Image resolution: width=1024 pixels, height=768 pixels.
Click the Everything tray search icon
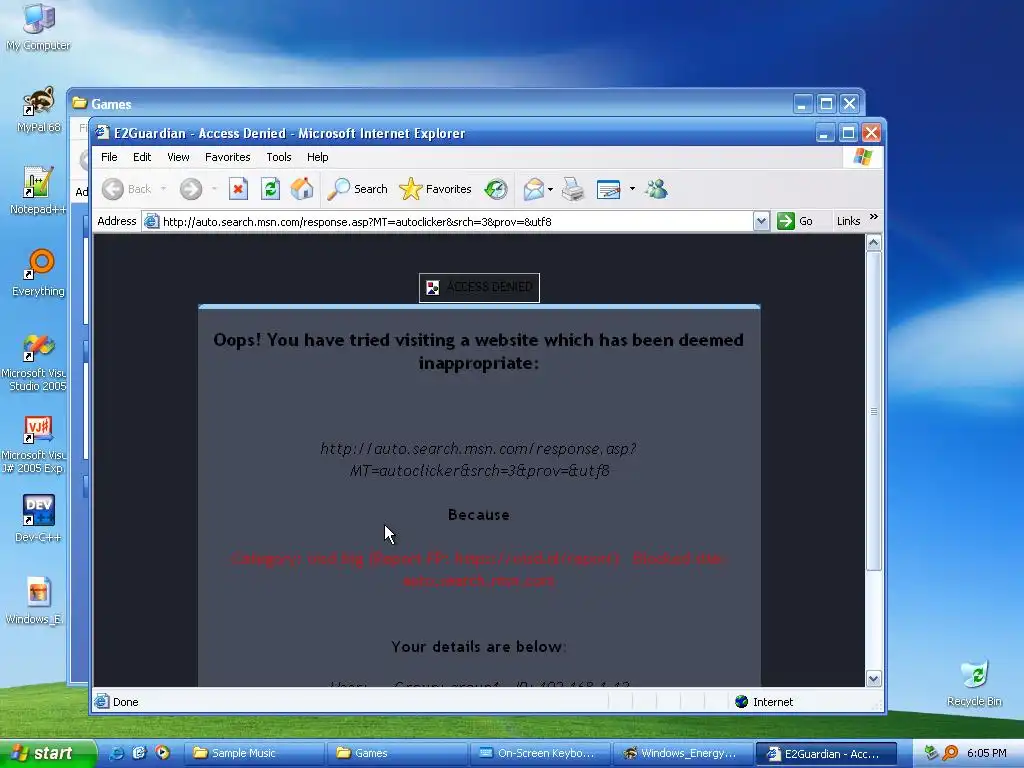pos(950,753)
